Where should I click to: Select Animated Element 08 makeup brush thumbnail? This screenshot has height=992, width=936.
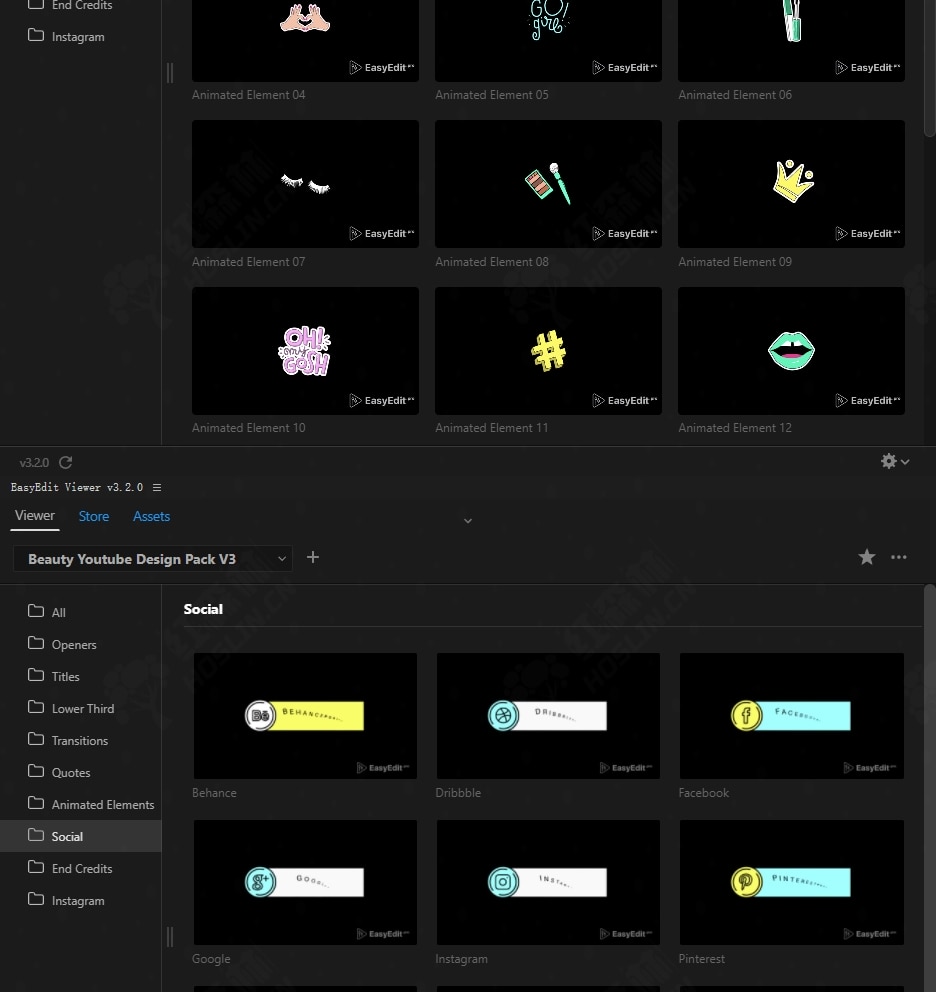click(x=548, y=184)
